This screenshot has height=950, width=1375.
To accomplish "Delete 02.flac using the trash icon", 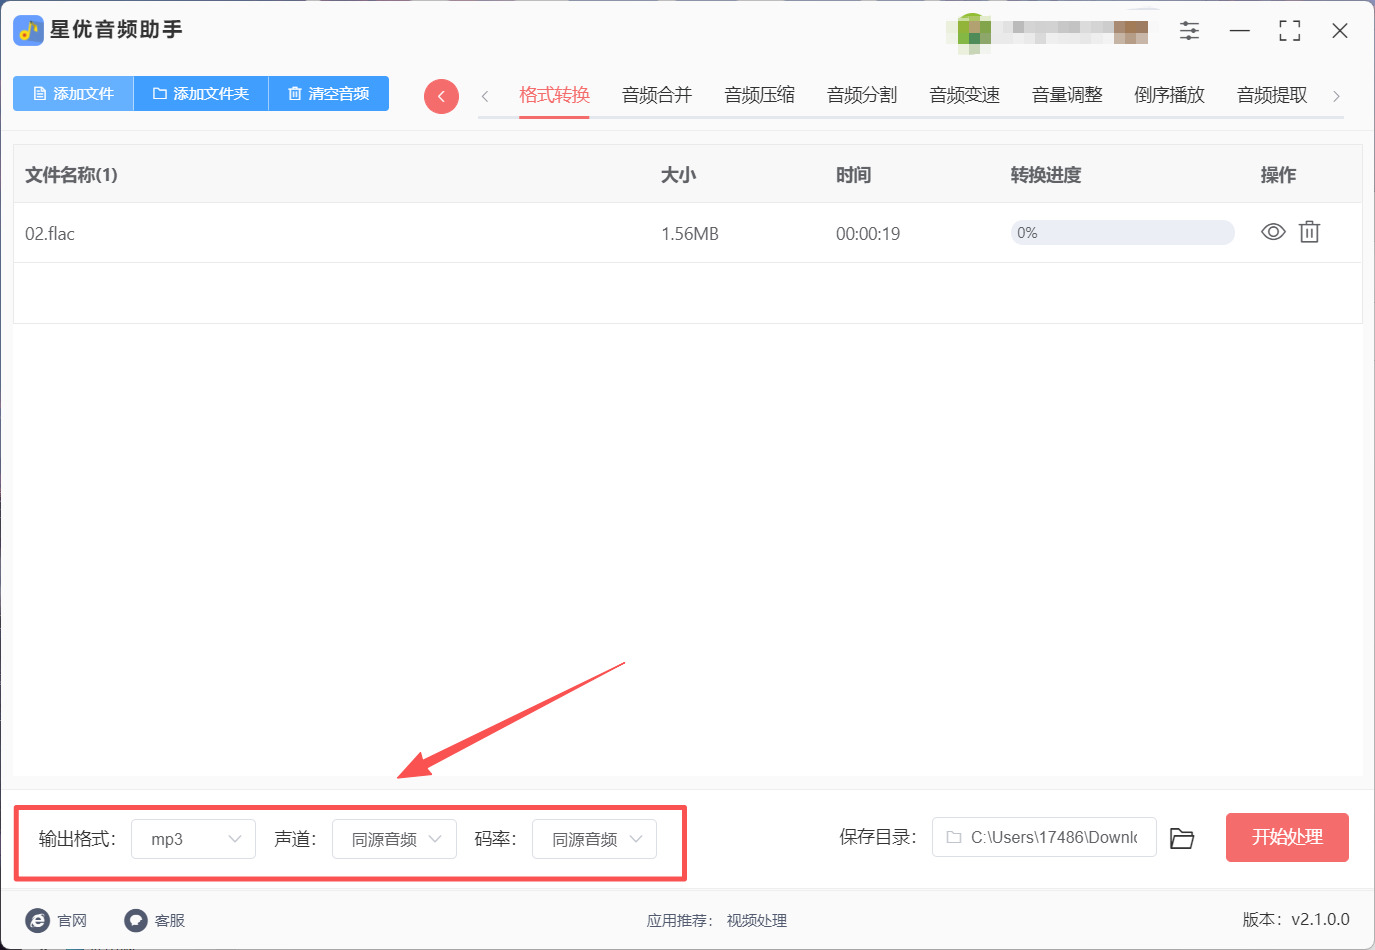I will click(x=1309, y=232).
